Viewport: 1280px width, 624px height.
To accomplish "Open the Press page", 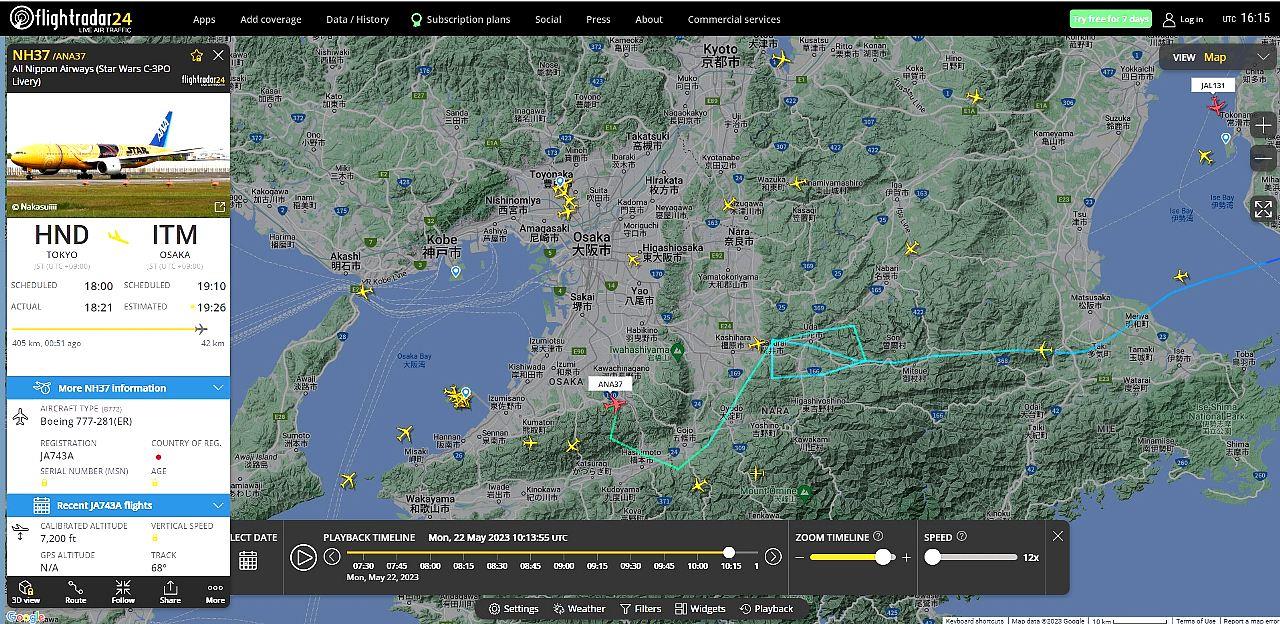I will (598, 19).
